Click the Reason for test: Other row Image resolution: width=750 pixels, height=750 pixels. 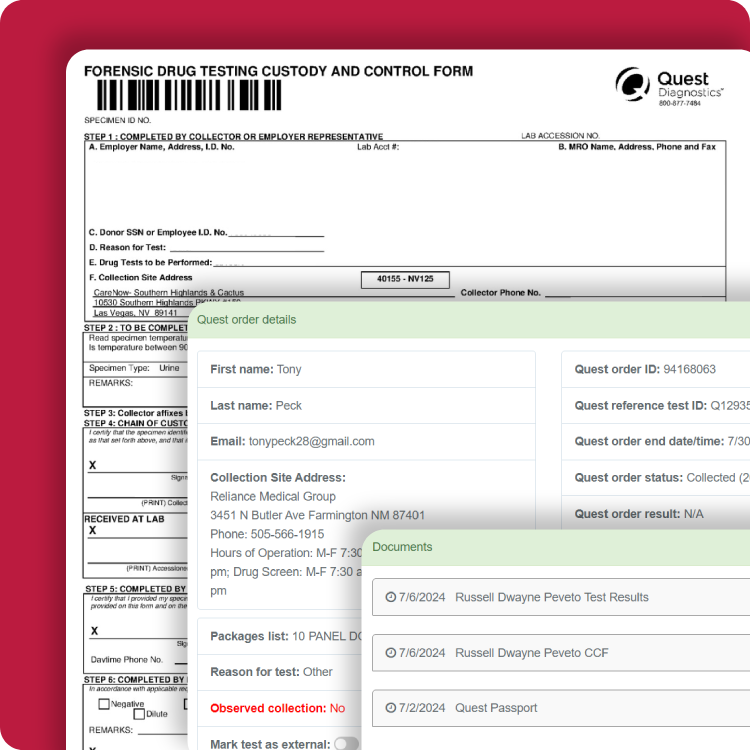point(280,672)
